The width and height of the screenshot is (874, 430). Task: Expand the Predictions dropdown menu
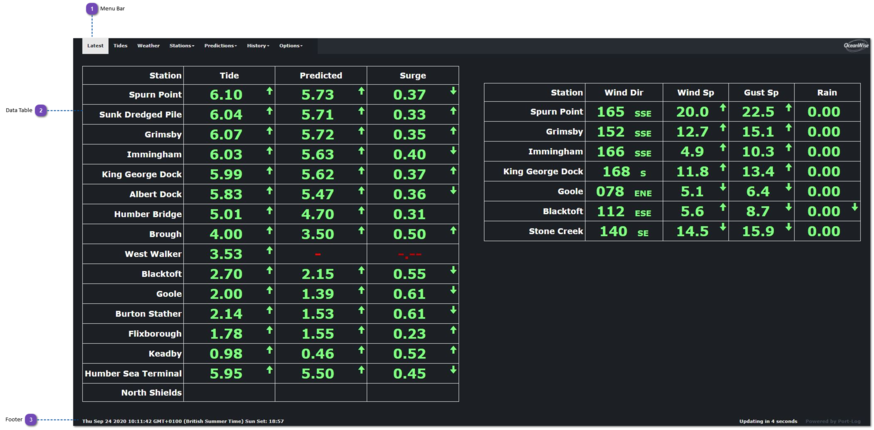220,46
